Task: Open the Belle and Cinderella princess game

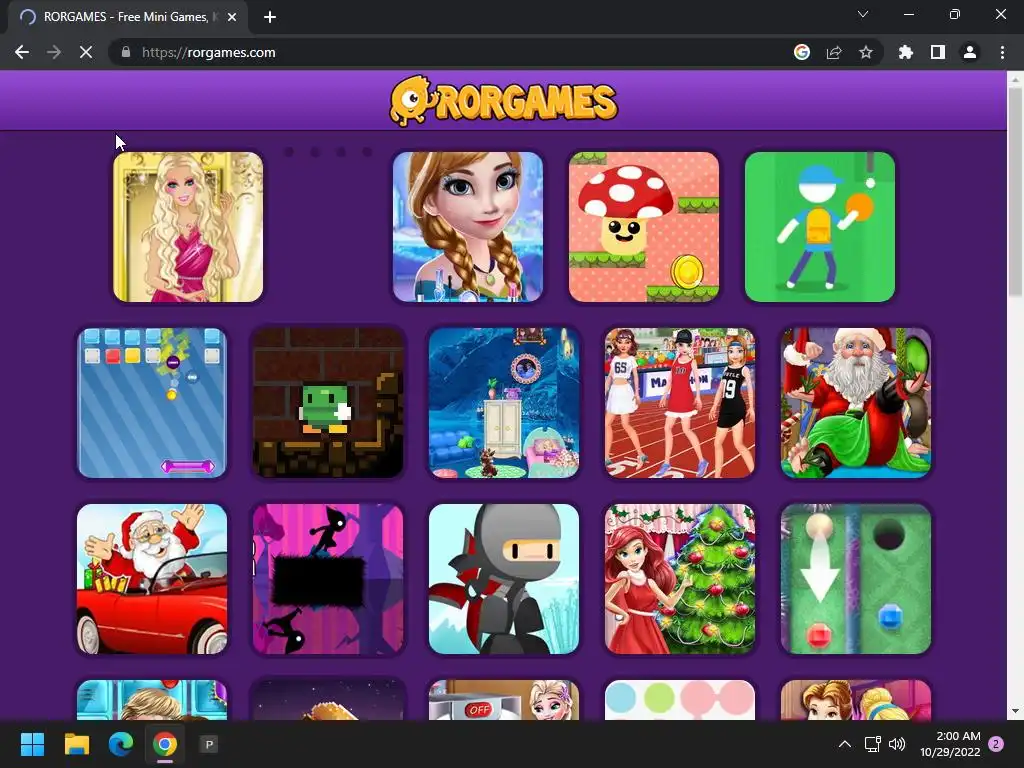Action: [856, 700]
